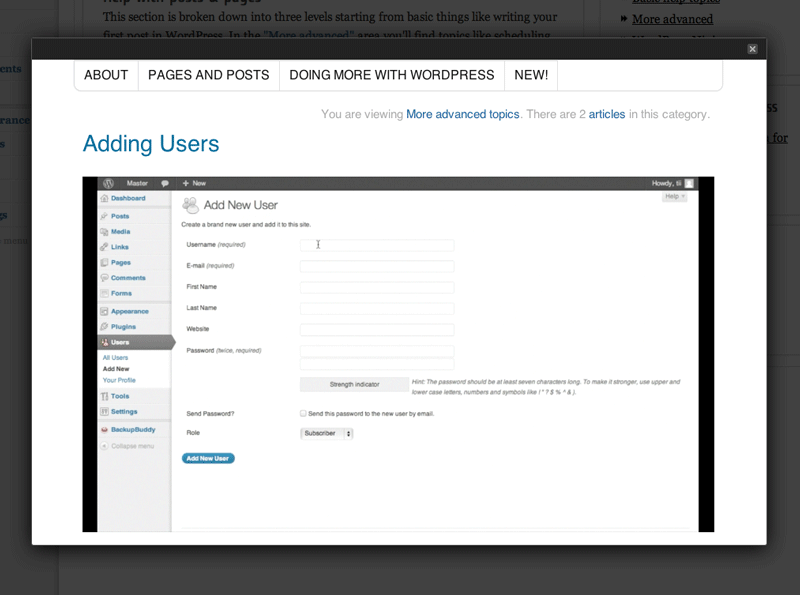Collapse the admin menu arrow
The height and width of the screenshot is (595, 800).
(105, 446)
